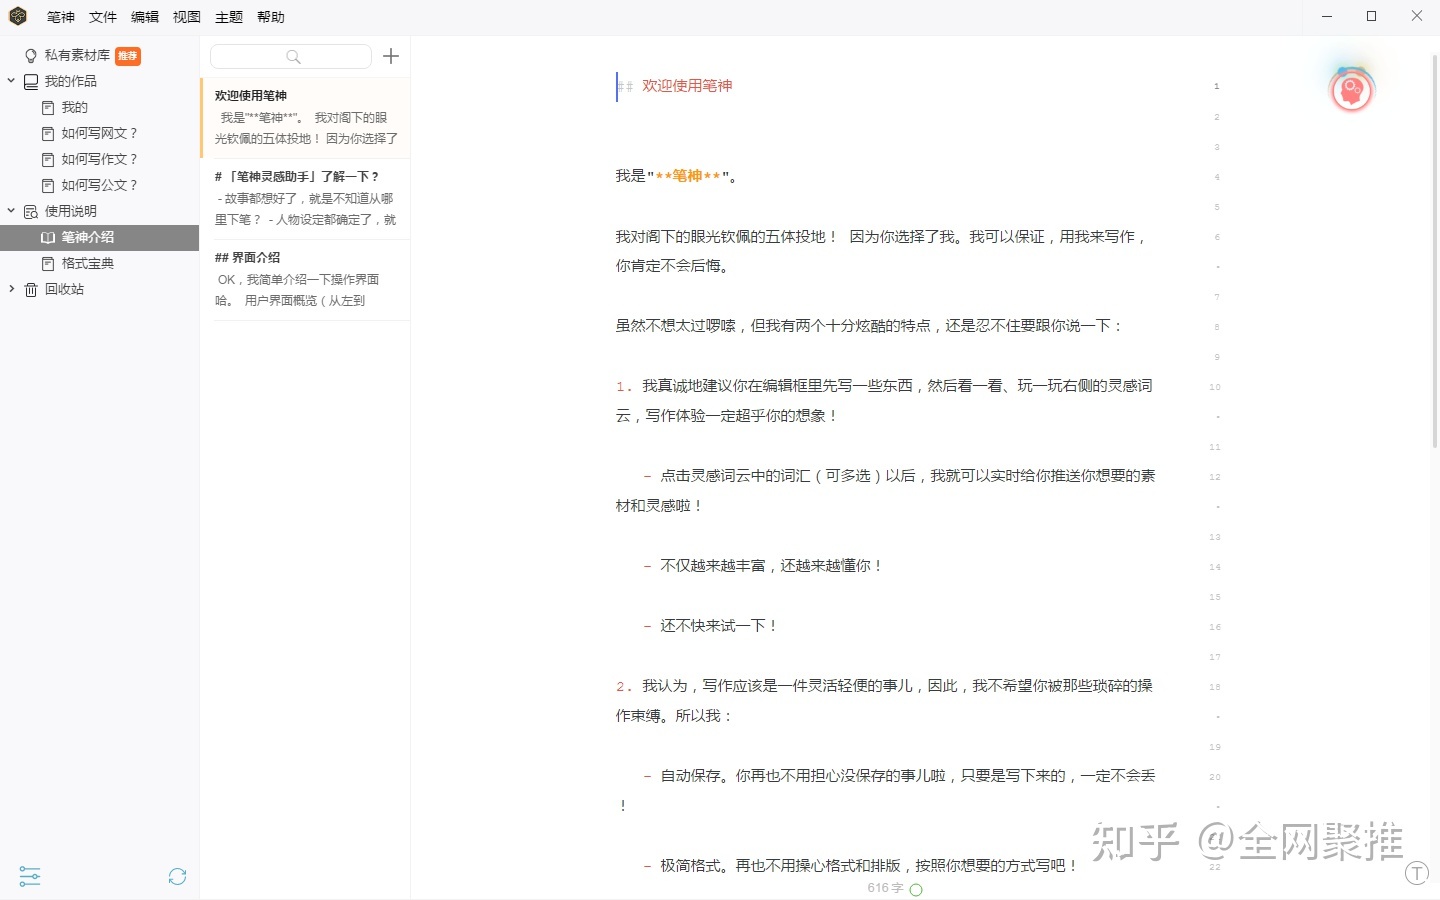The image size is (1440, 900).
Task: Click the 616 字 word count
Action: tap(885, 888)
